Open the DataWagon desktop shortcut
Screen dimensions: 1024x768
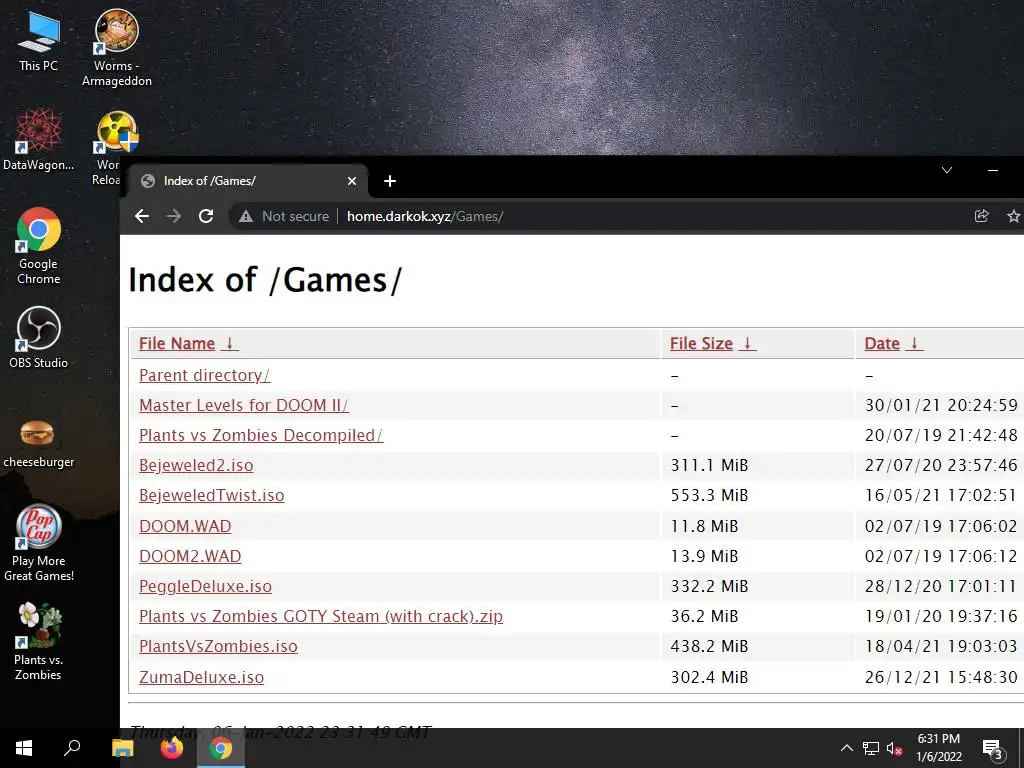(39, 140)
